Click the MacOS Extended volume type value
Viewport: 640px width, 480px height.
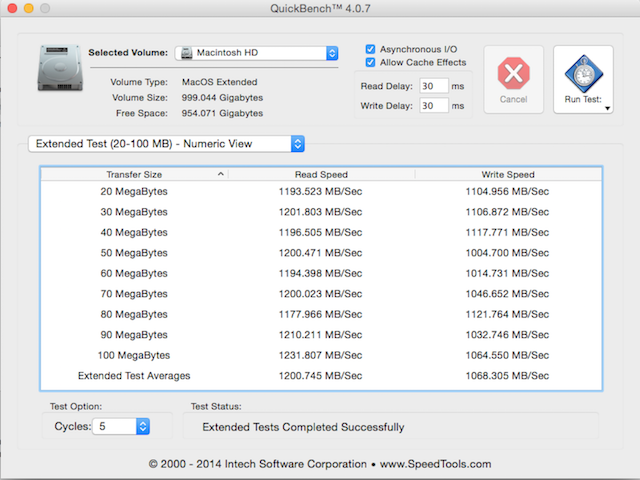click(220, 82)
